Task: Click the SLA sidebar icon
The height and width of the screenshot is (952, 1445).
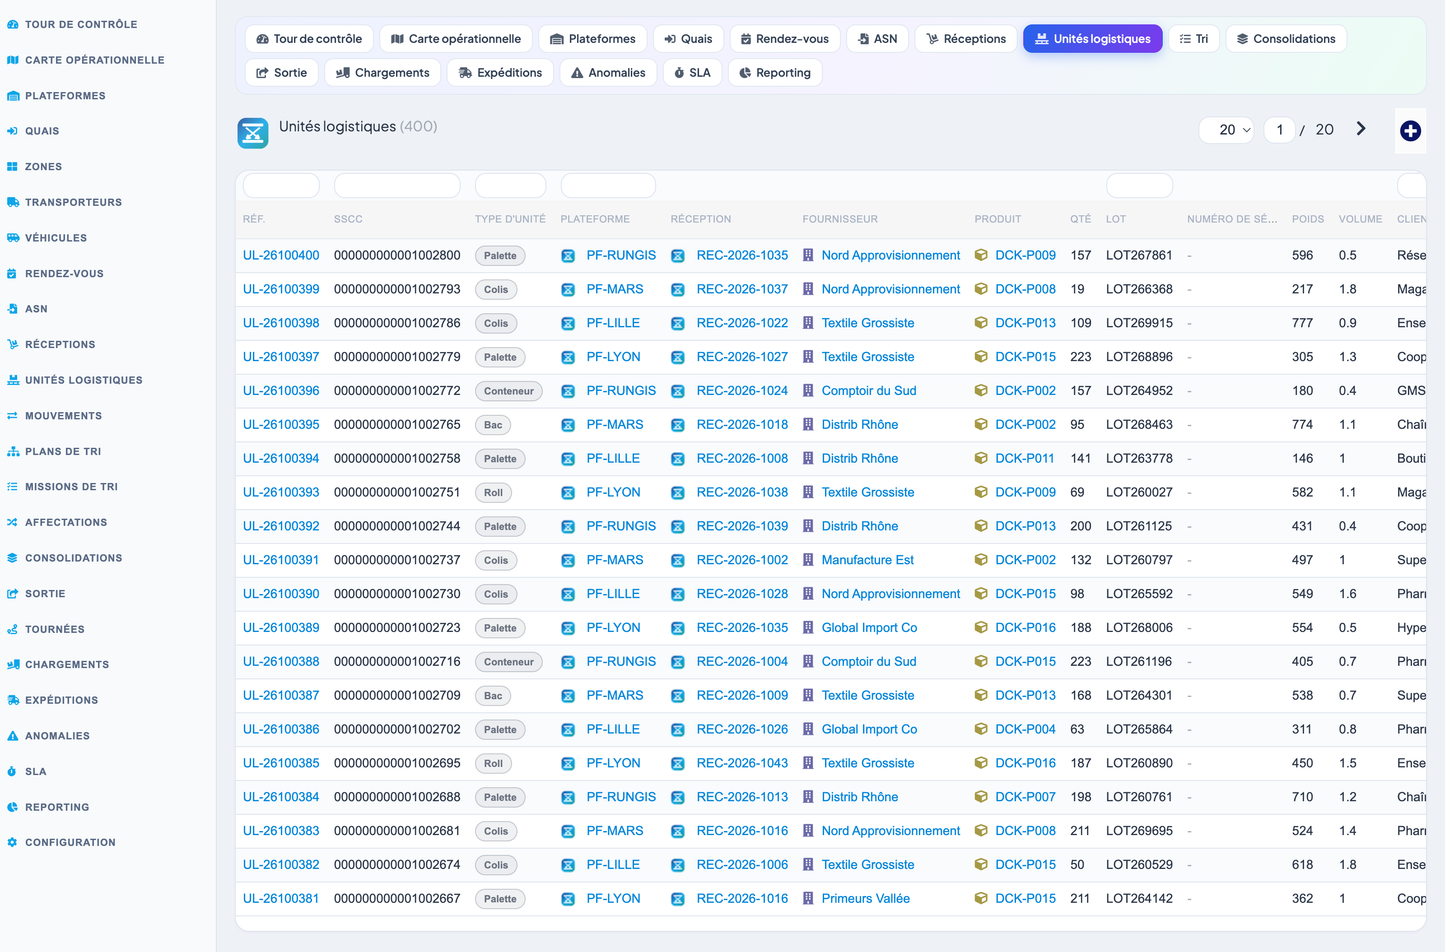Action: coord(12,772)
